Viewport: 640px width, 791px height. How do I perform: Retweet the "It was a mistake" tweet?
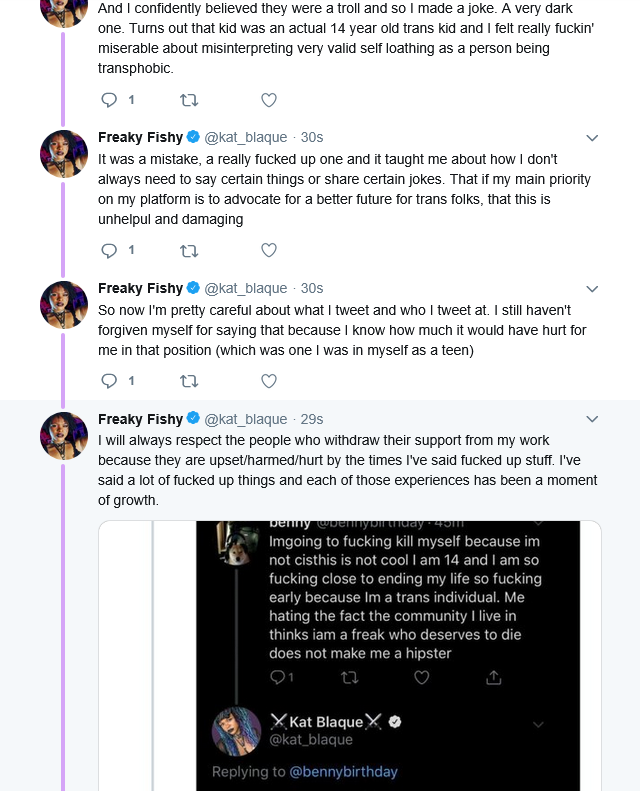(x=188, y=250)
